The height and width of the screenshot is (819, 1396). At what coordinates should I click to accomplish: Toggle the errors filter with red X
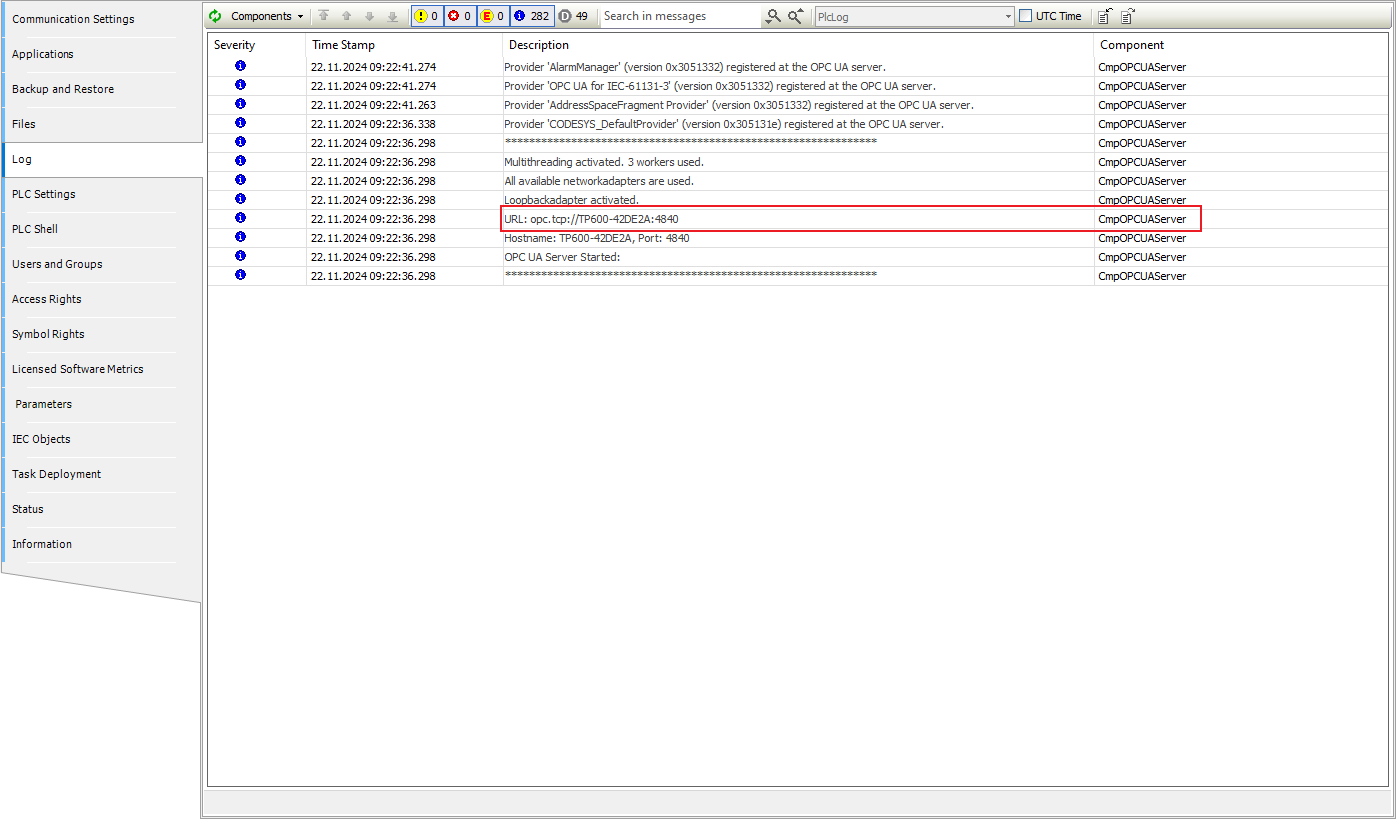(x=460, y=16)
